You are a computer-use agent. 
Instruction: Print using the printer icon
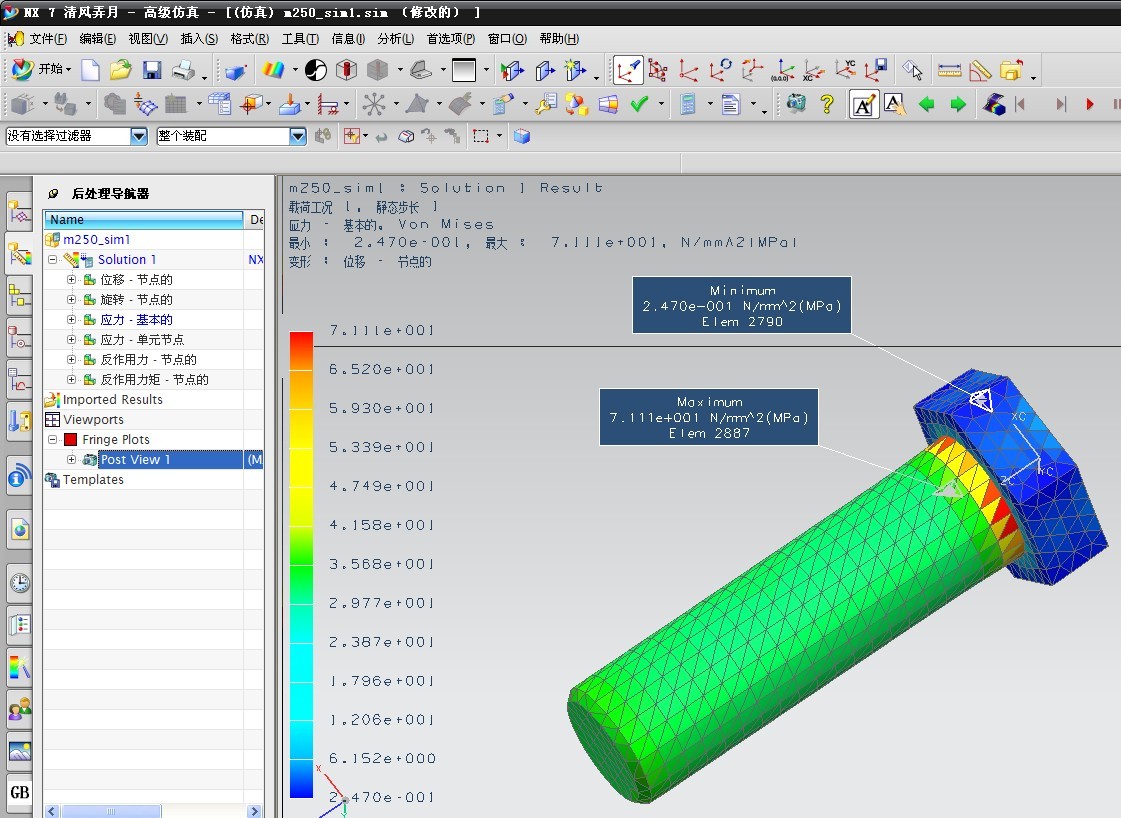pyautogui.click(x=183, y=69)
